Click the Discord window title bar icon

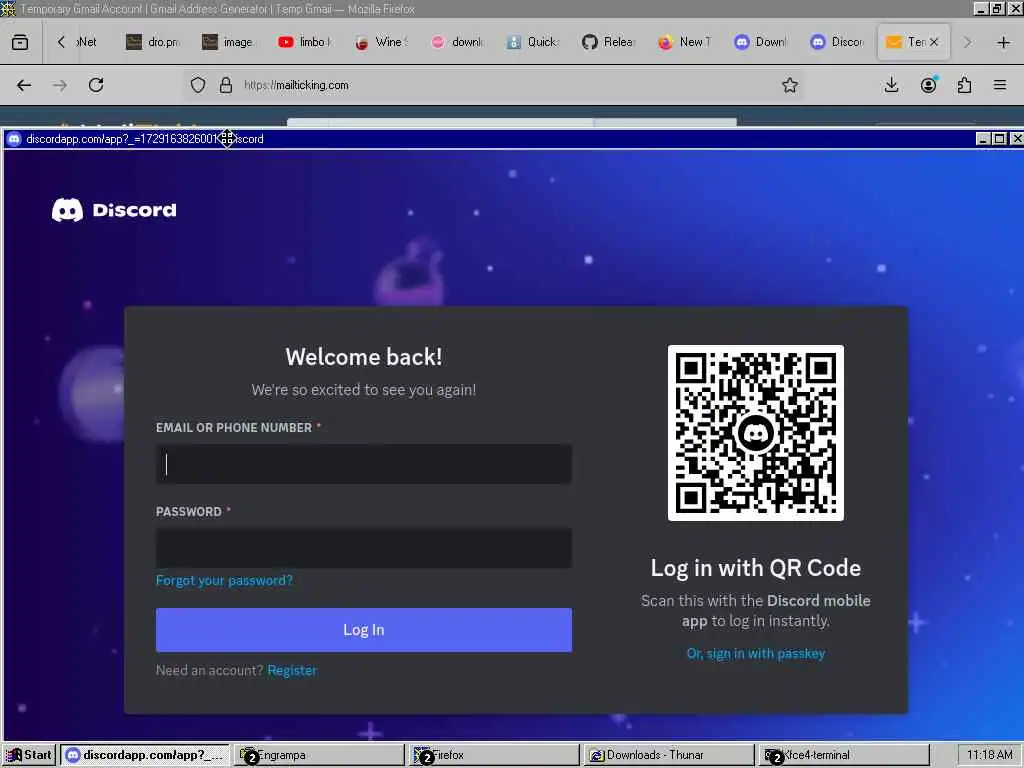(x=14, y=138)
